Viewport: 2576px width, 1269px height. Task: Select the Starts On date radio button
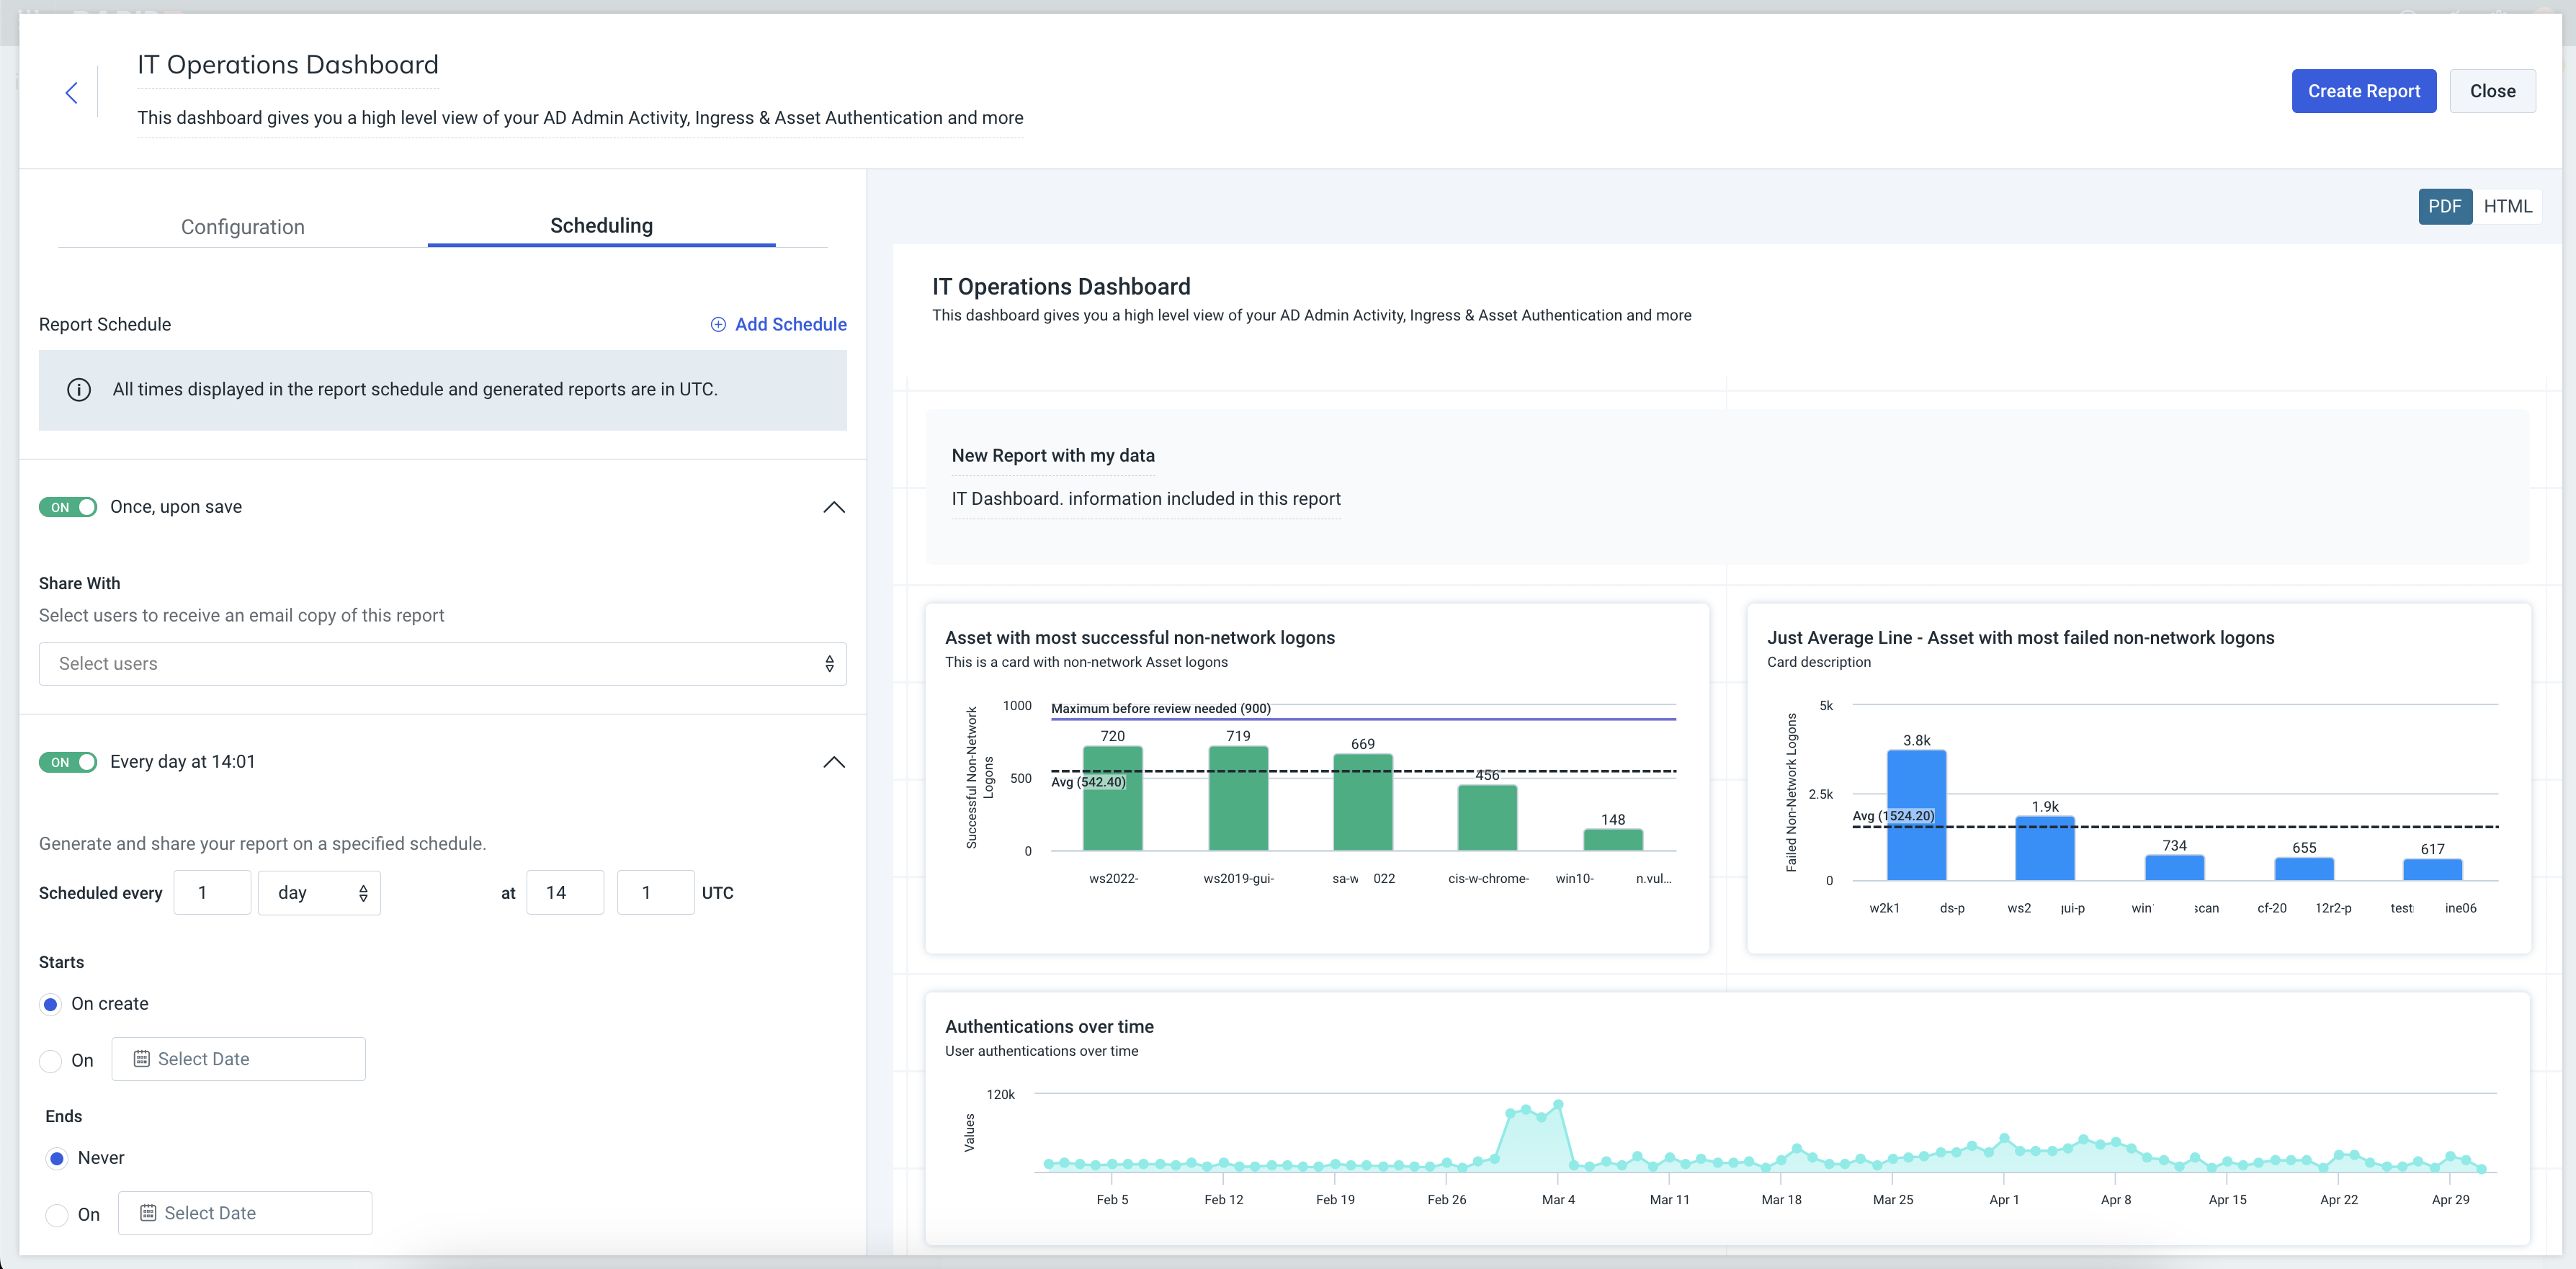50,1061
